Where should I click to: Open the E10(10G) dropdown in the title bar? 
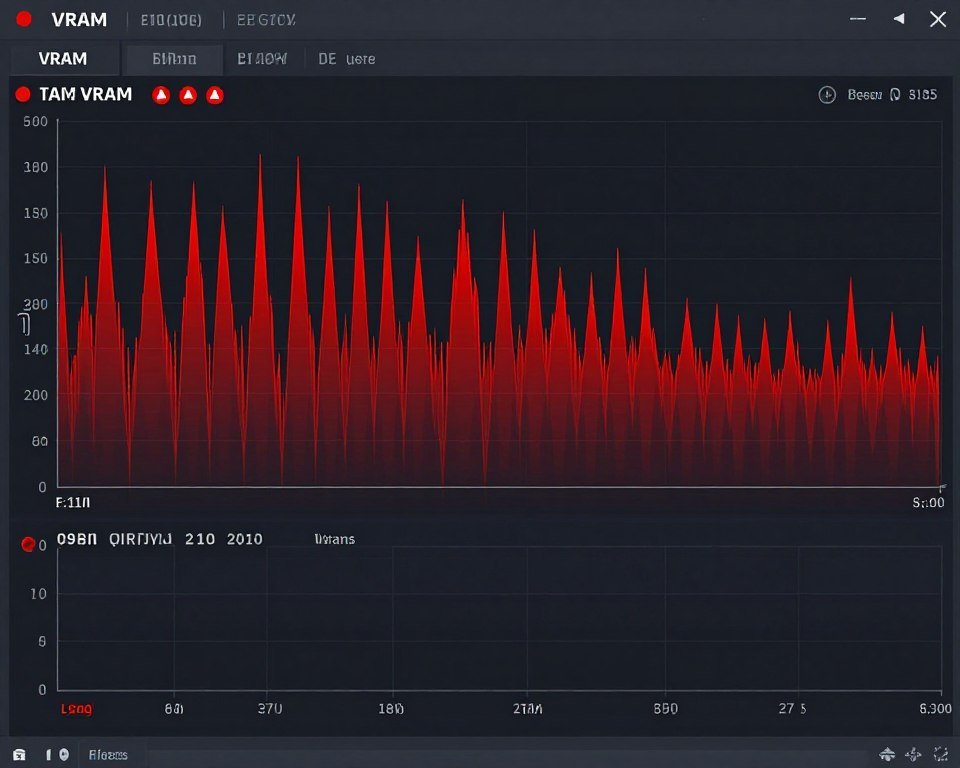(x=170, y=19)
